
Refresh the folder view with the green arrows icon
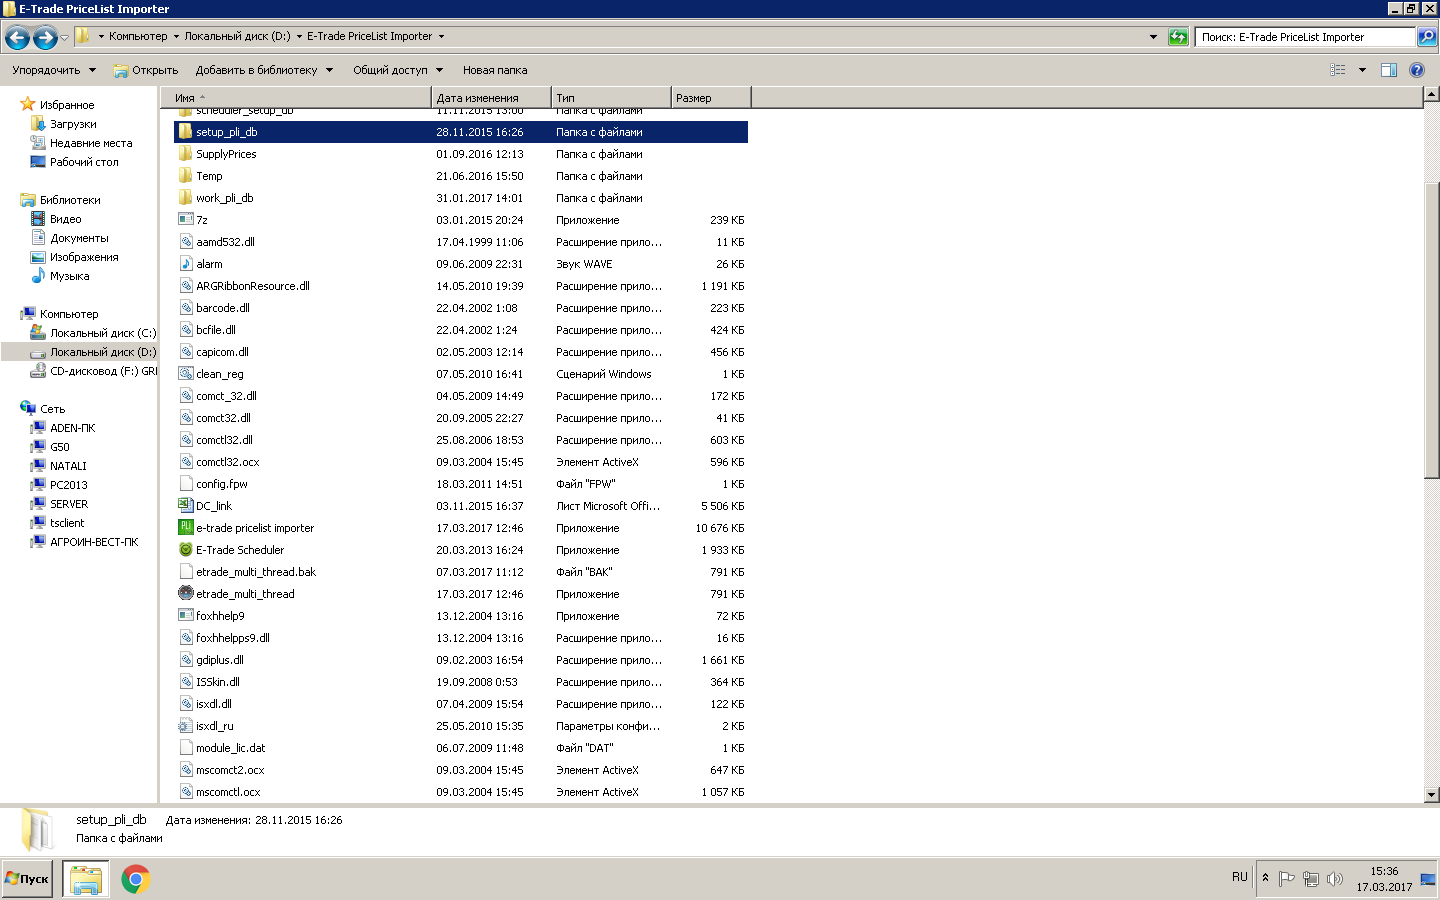[1179, 37]
